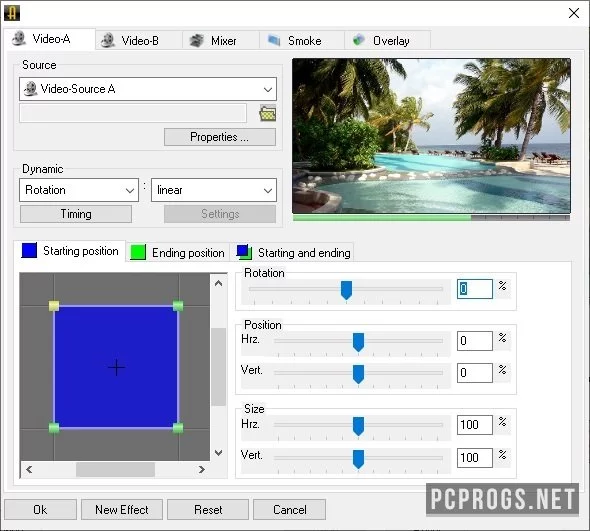Viewport: 590px width, 531px height.
Task: Click the green top-right corner handle
Action: 178,306
